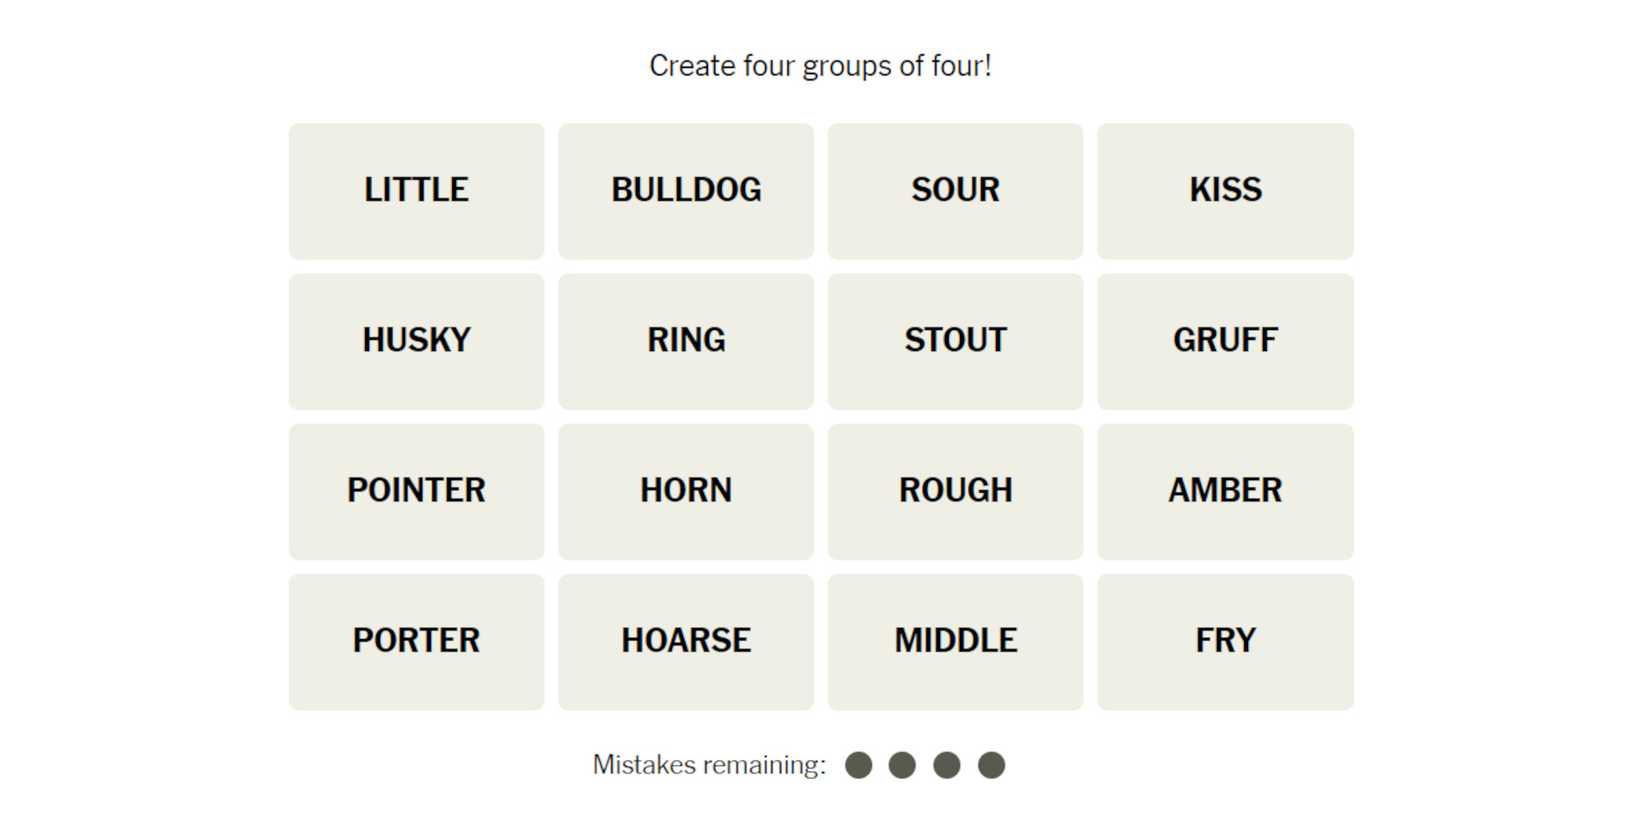Select the PORTER word tile
Viewport: 1650px width, 825px height.
416,641
